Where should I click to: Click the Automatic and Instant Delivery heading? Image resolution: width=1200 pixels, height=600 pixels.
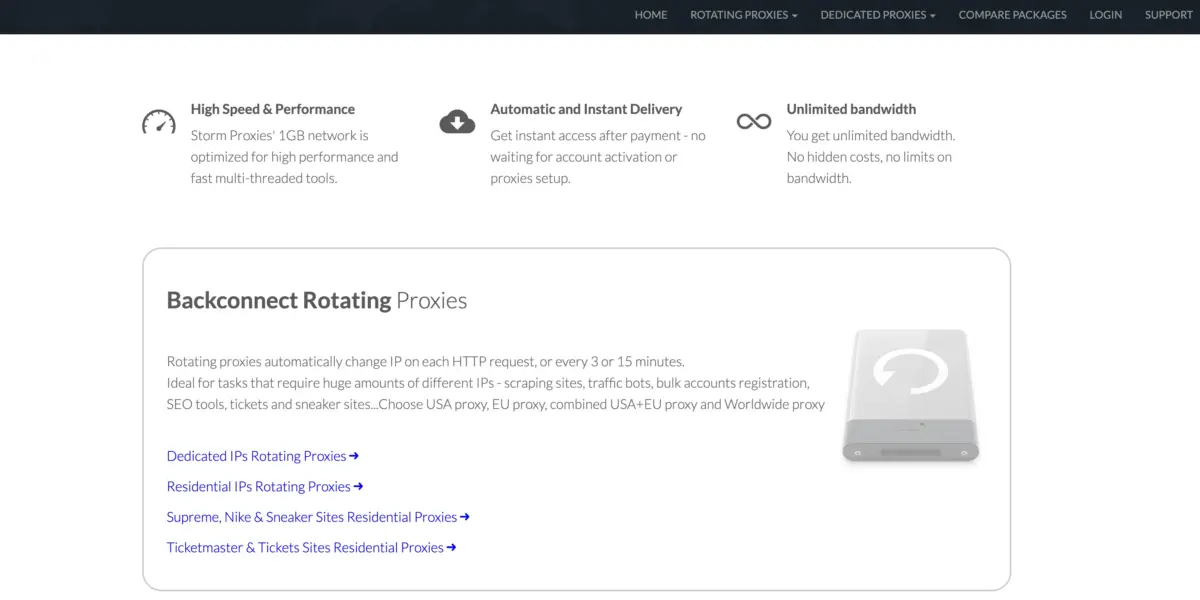pos(586,109)
